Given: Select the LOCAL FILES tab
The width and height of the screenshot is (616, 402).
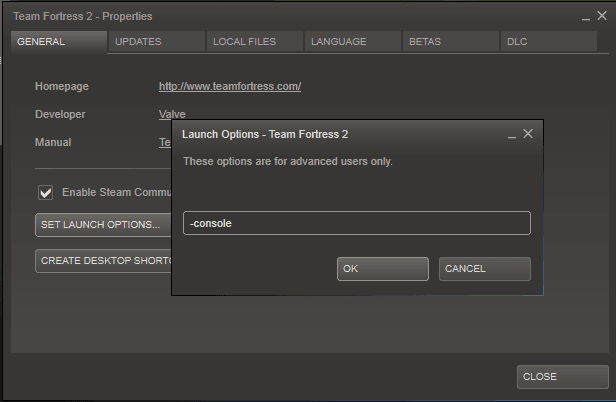Looking at the screenshot, I should click(253, 42).
